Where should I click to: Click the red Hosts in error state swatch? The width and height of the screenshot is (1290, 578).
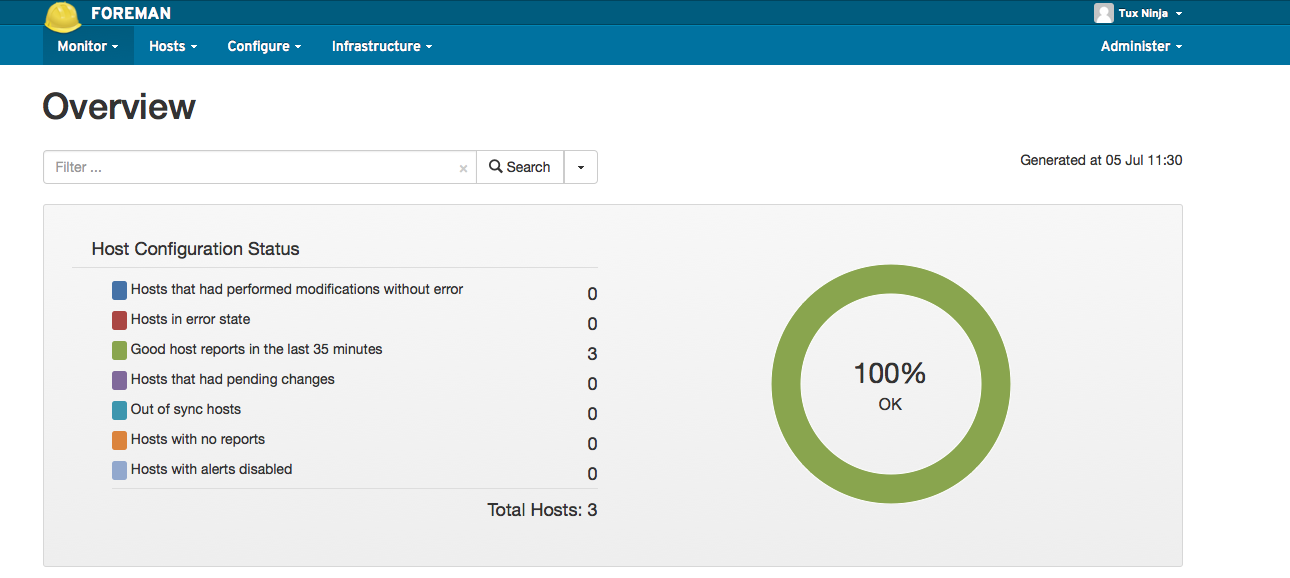click(x=120, y=320)
